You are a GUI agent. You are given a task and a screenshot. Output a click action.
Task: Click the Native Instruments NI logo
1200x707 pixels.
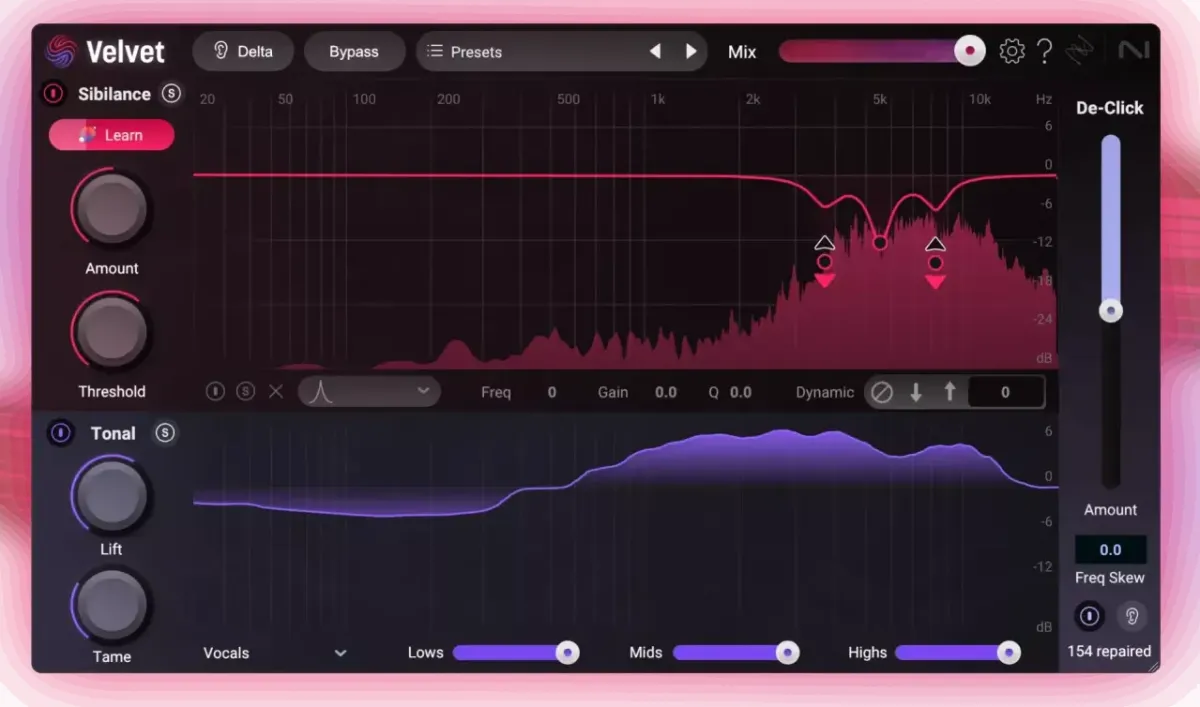coord(1133,51)
